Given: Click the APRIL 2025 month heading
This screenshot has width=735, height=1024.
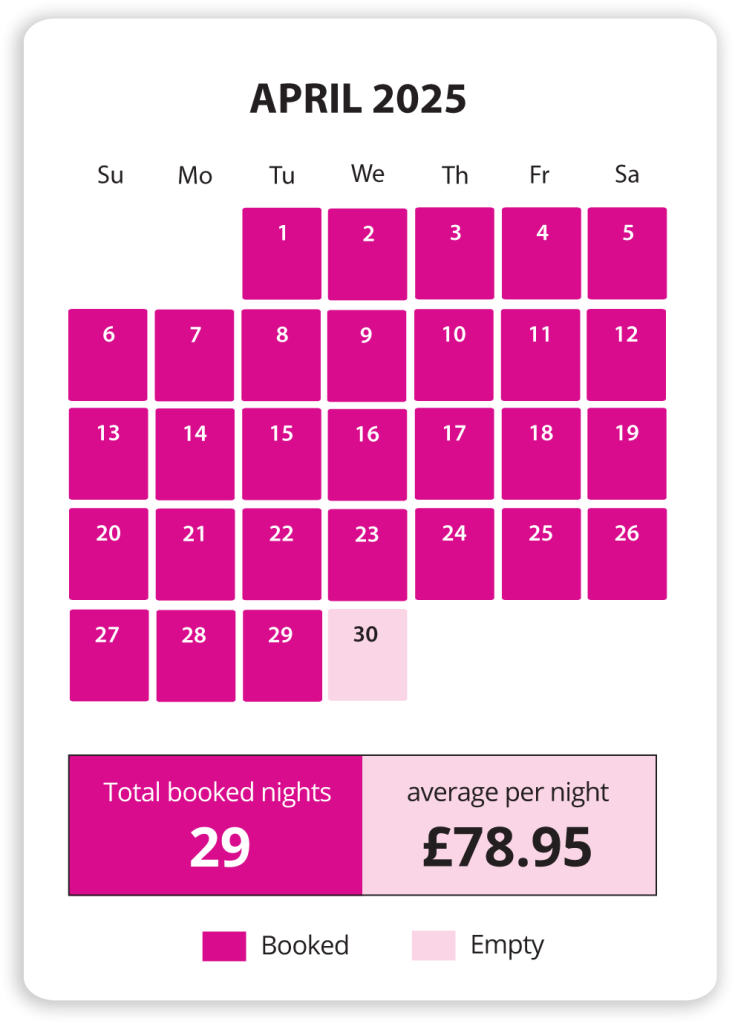Looking at the screenshot, I should pyautogui.click(x=358, y=99).
